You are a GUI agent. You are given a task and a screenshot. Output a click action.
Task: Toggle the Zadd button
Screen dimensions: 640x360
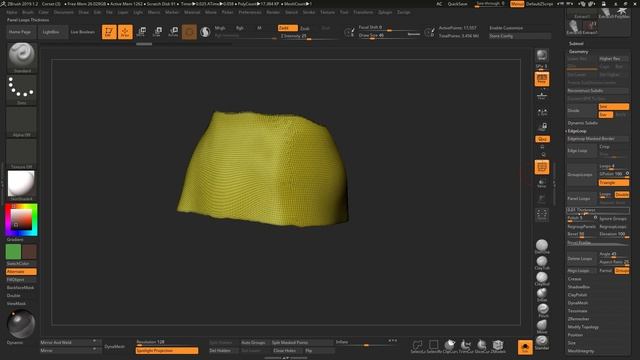pyautogui.click(x=288, y=28)
